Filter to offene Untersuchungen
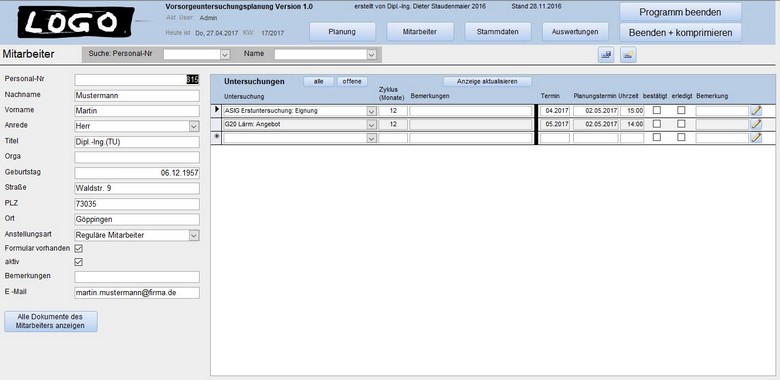 [352, 82]
